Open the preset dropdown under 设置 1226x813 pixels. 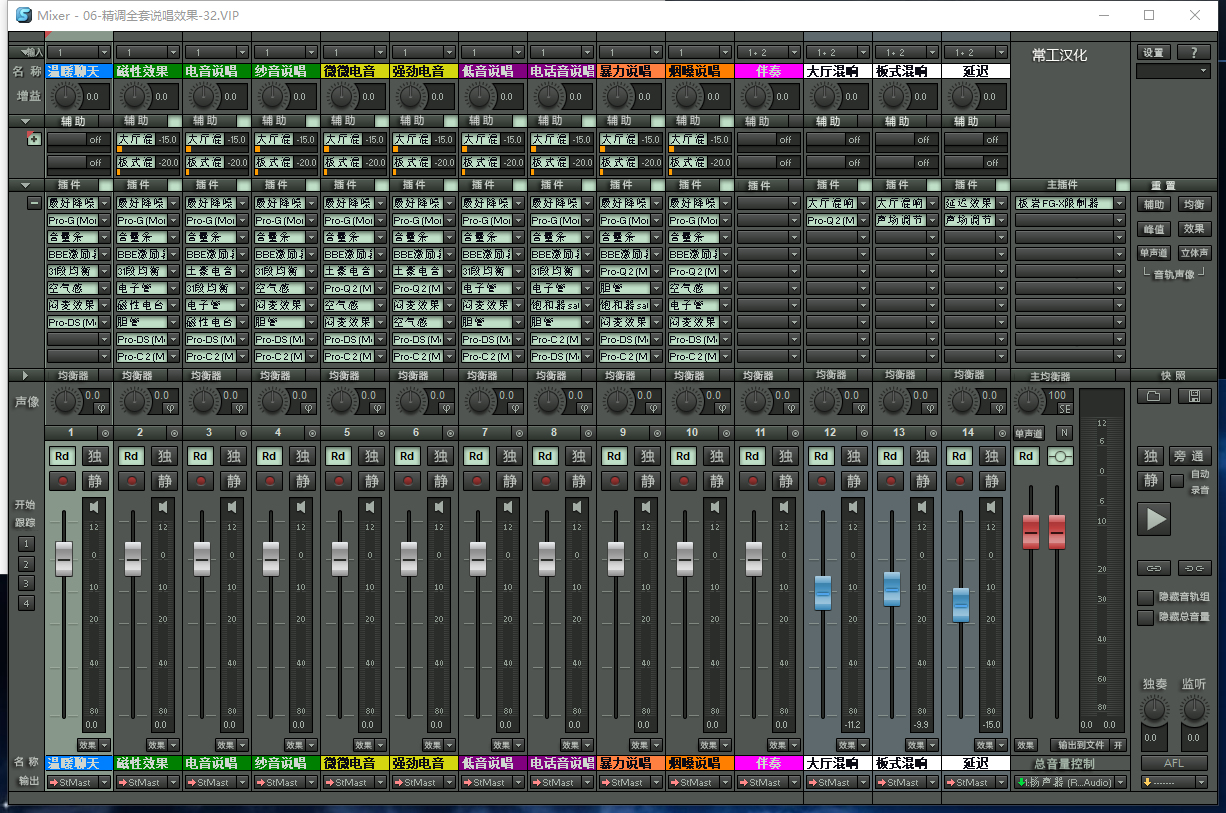tap(1173, 71)
